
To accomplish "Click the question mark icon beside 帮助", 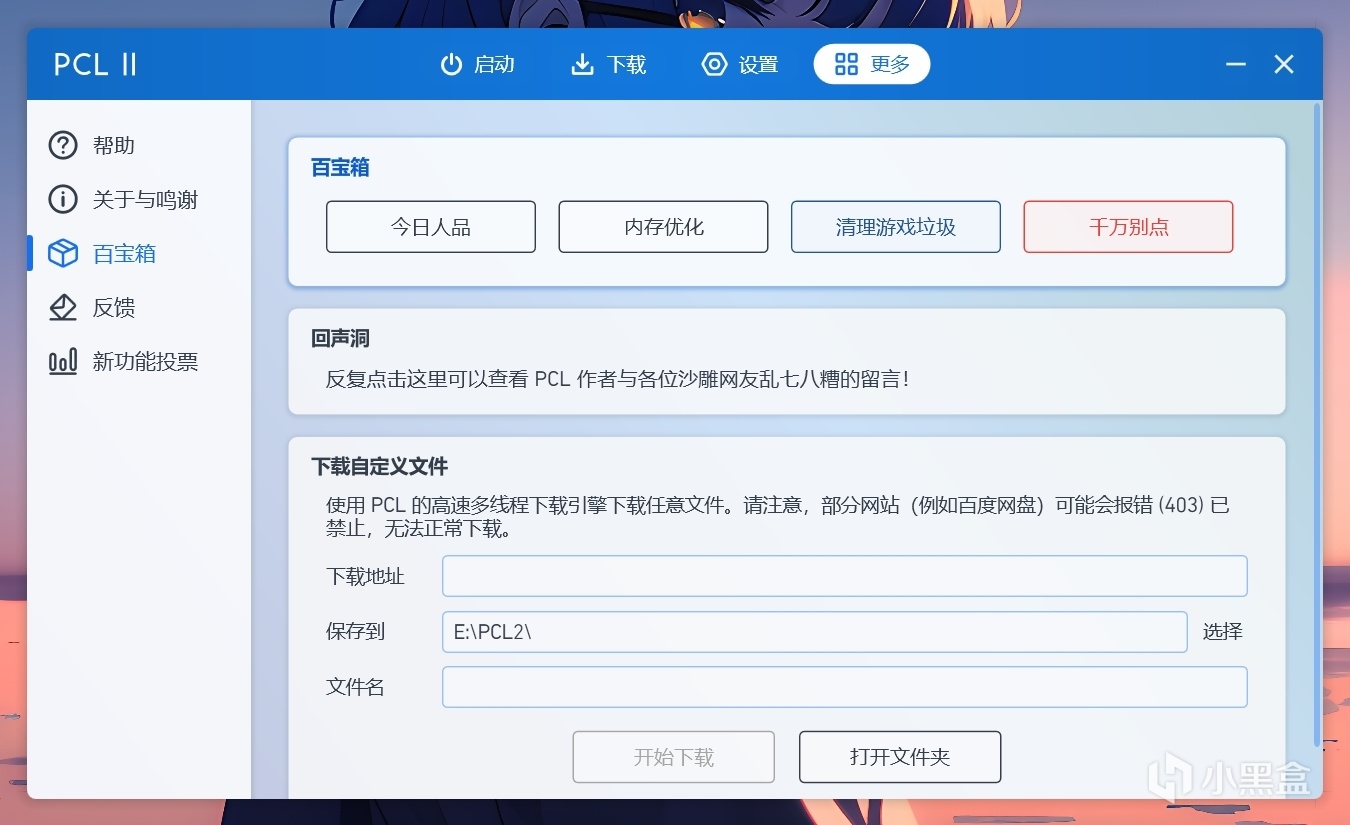I will click(x=63, y=146).
